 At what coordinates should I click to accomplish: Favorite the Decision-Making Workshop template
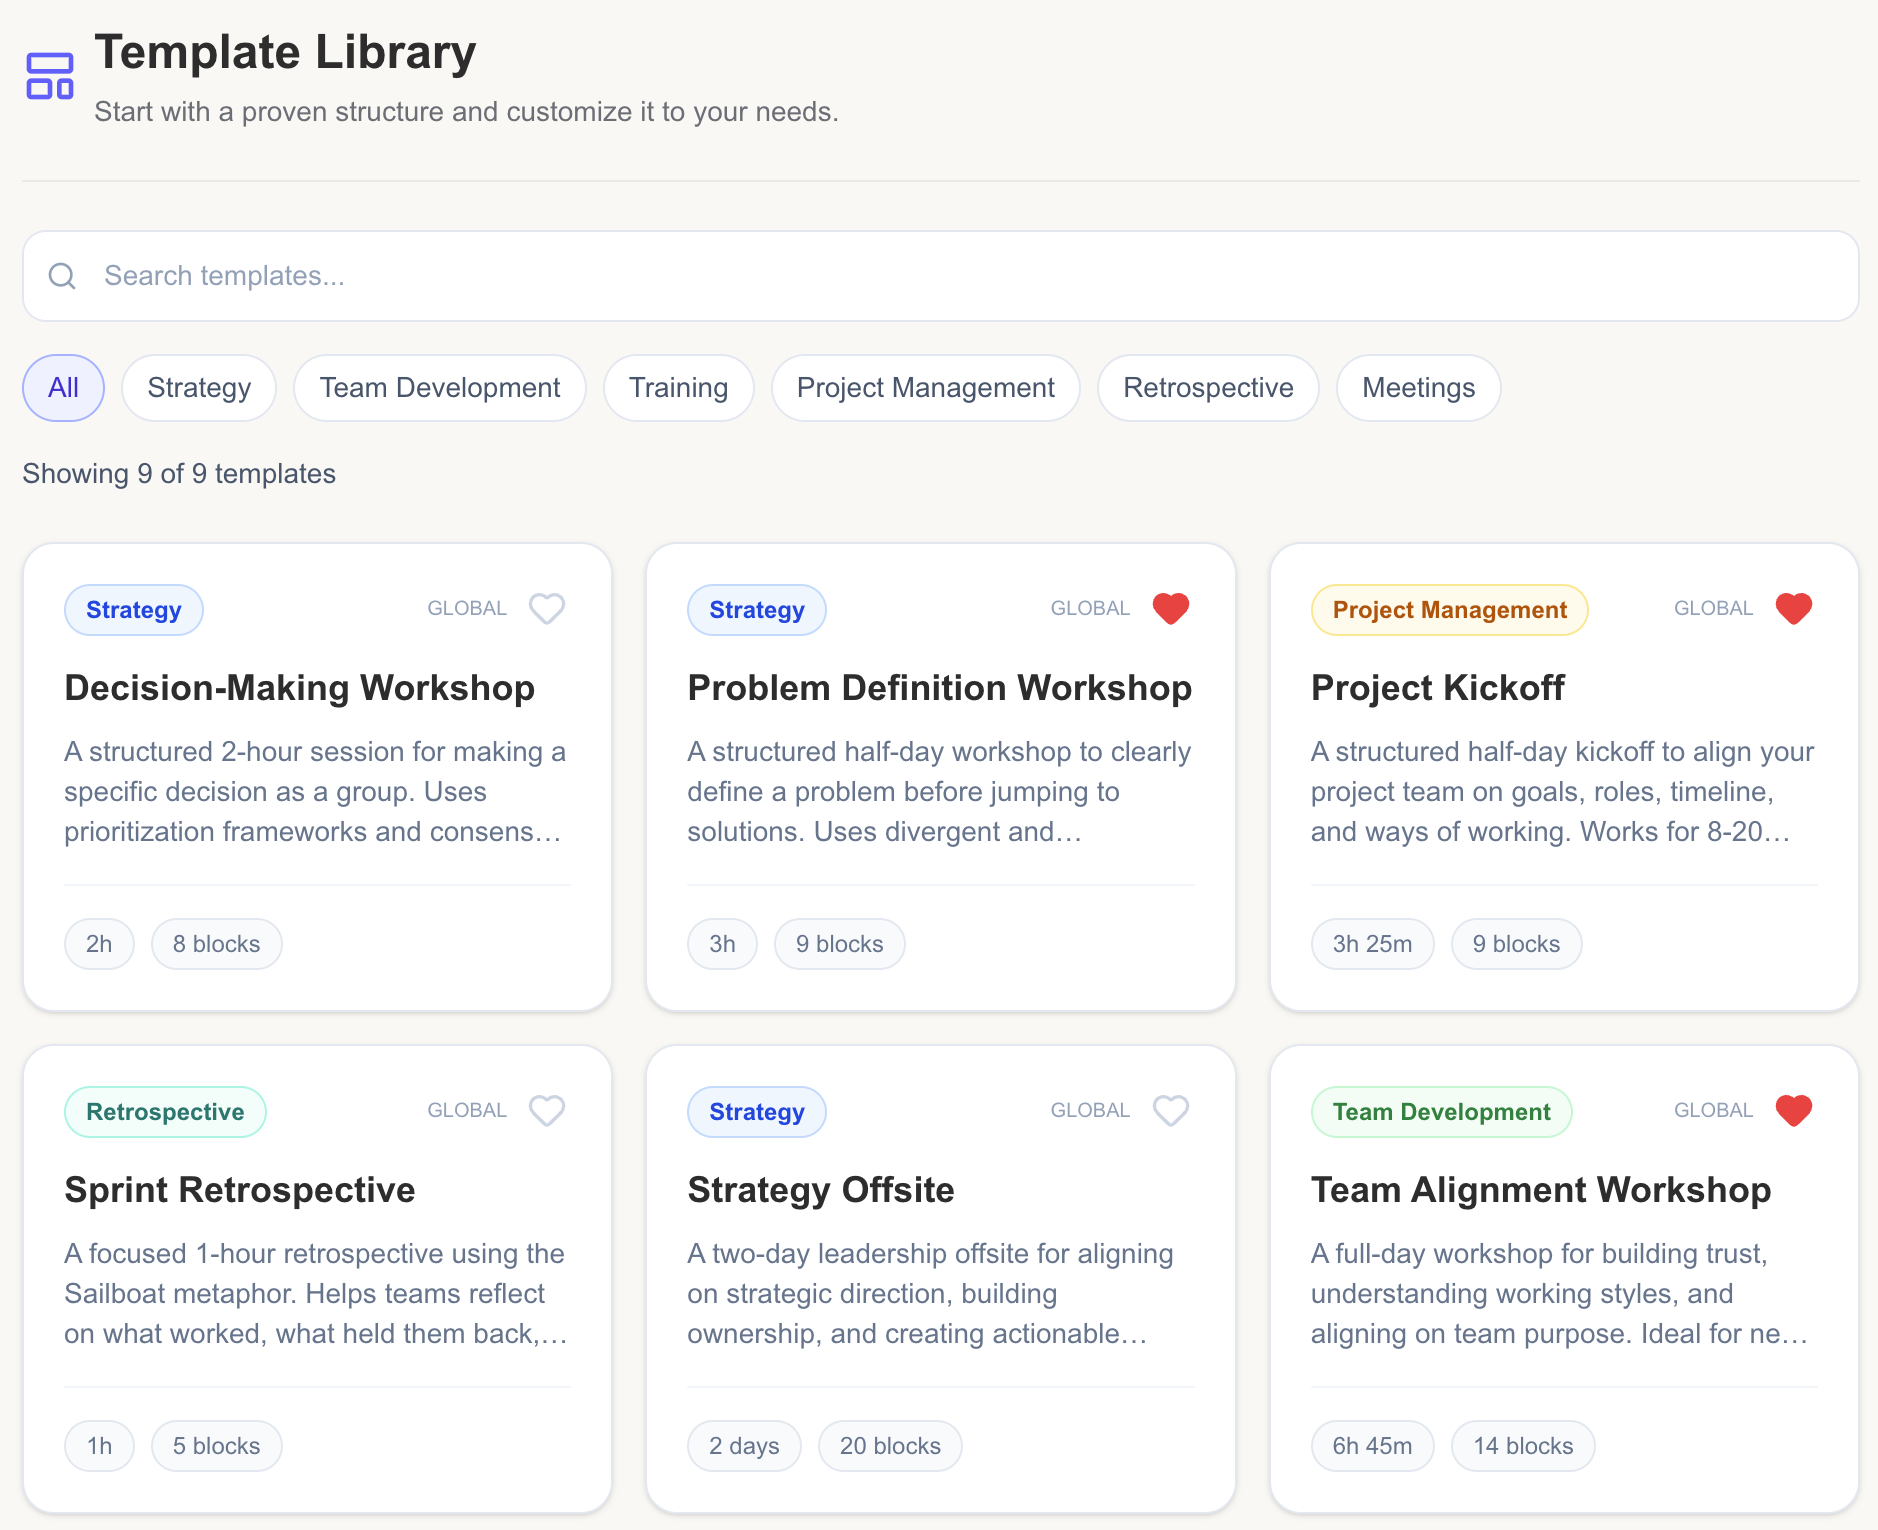[546, 608]
